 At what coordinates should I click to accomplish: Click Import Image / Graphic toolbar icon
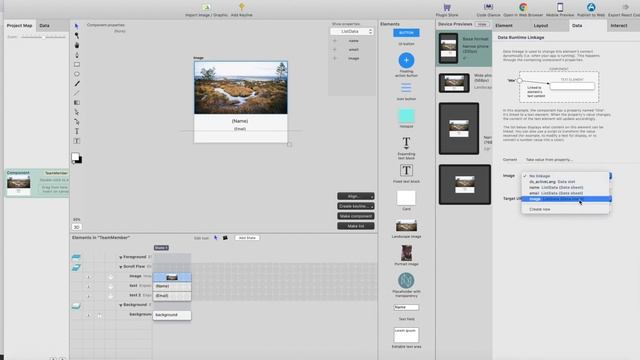[206, 10]
